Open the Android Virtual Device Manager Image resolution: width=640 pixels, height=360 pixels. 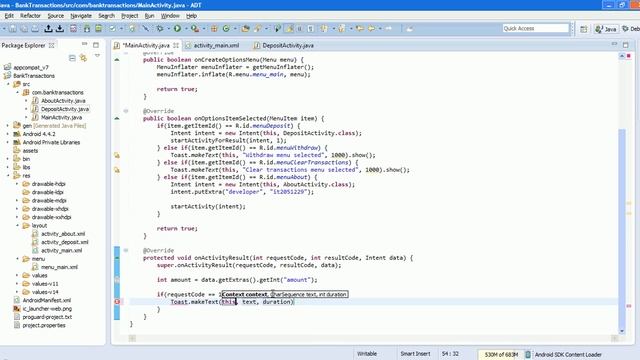[x=98, y=29]
